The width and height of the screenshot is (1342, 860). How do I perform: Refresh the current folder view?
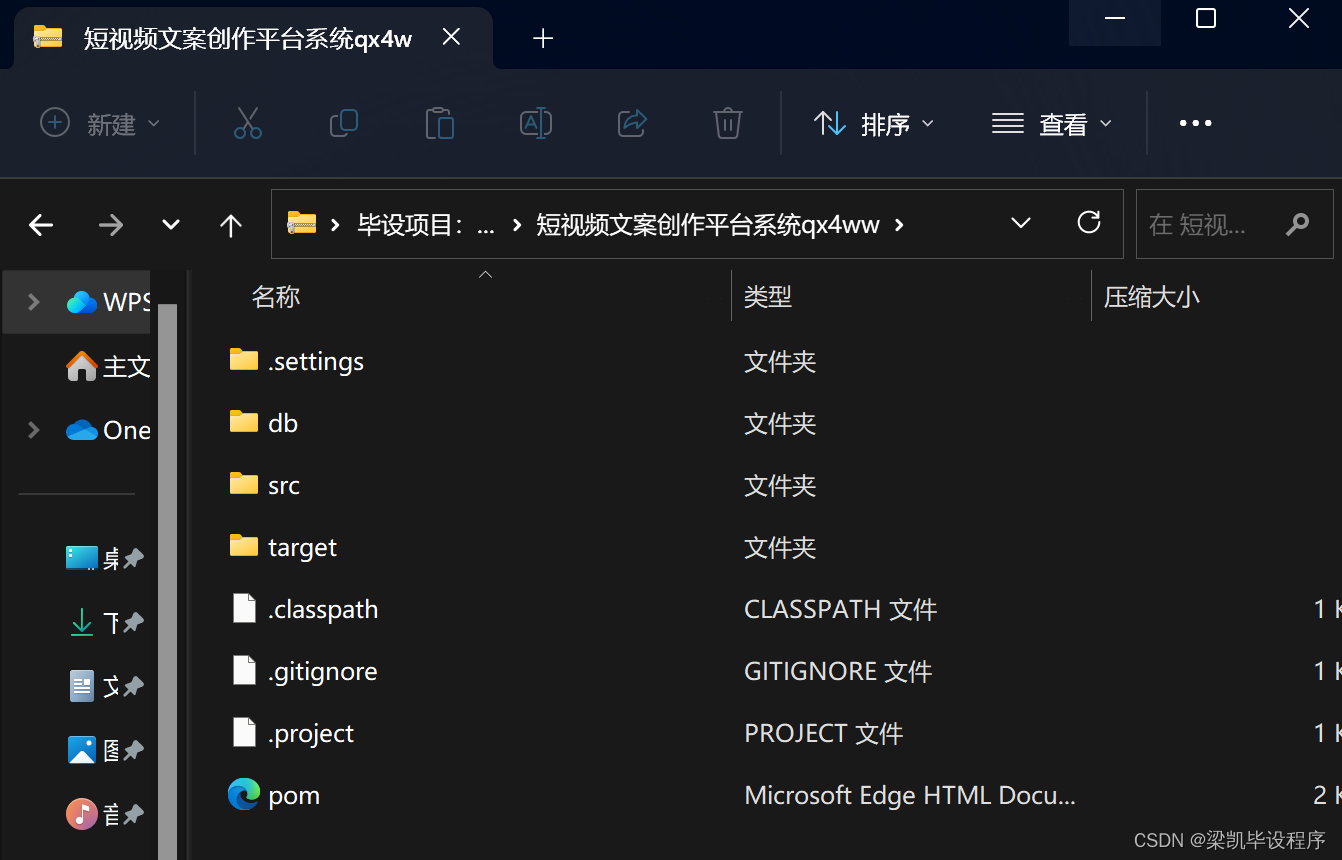point(1089,222)
